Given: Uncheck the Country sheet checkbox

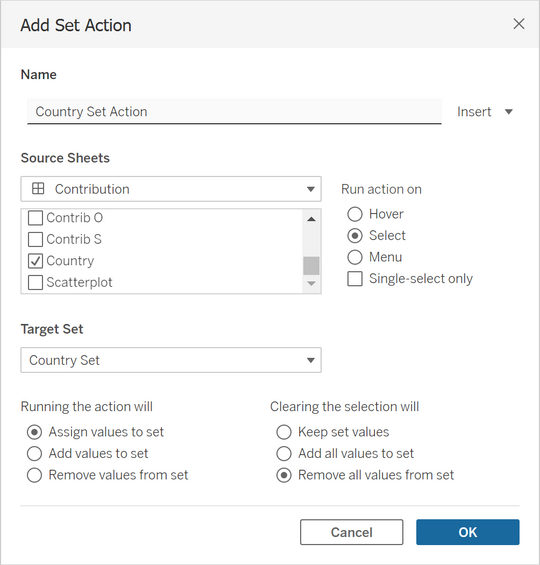Looking at the screenshot, I should (x=35, y=261).
